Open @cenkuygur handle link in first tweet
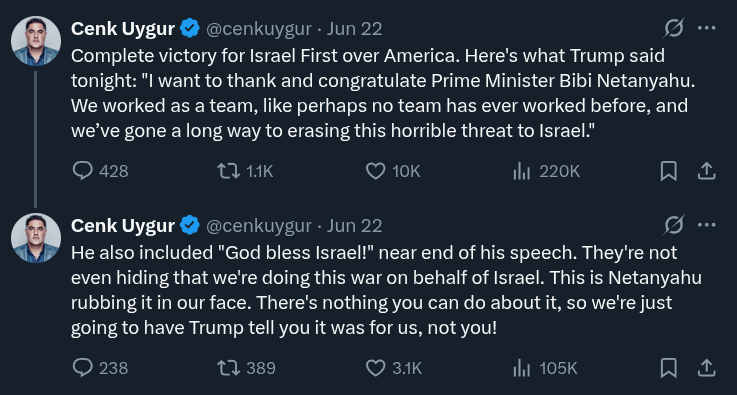 point(259,29)
